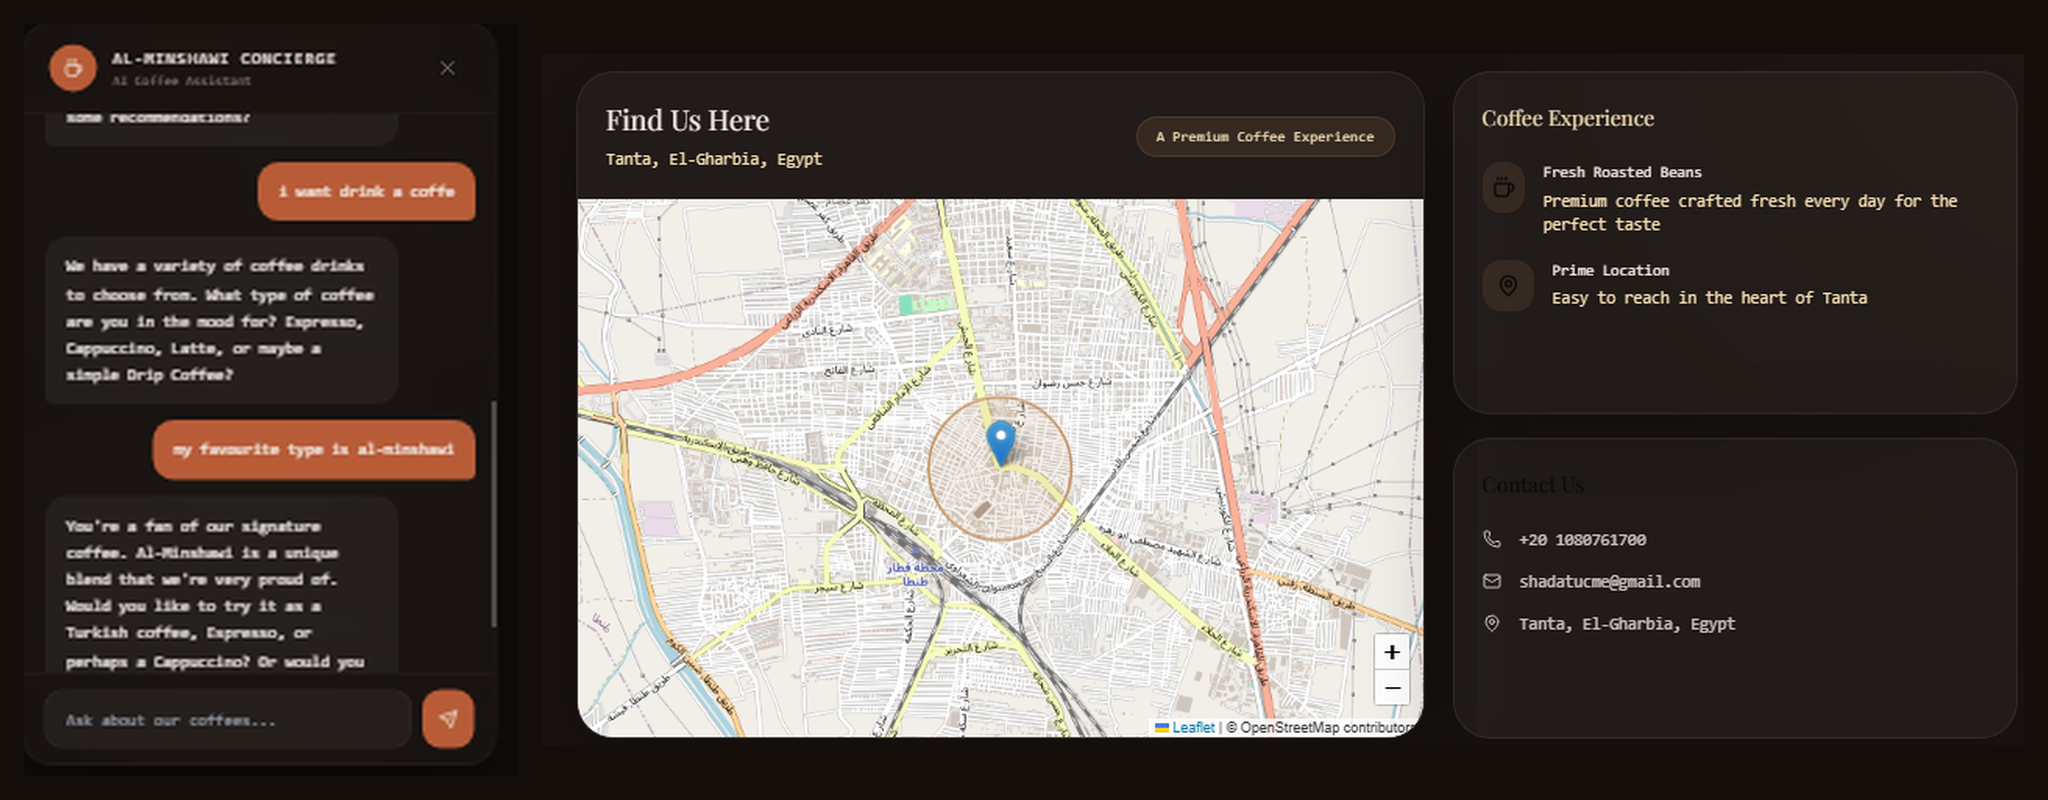Click contact address 'Tanta, El-Gharbia, Egypt'
The image size is (2048, 800).
pos(1627,624)
